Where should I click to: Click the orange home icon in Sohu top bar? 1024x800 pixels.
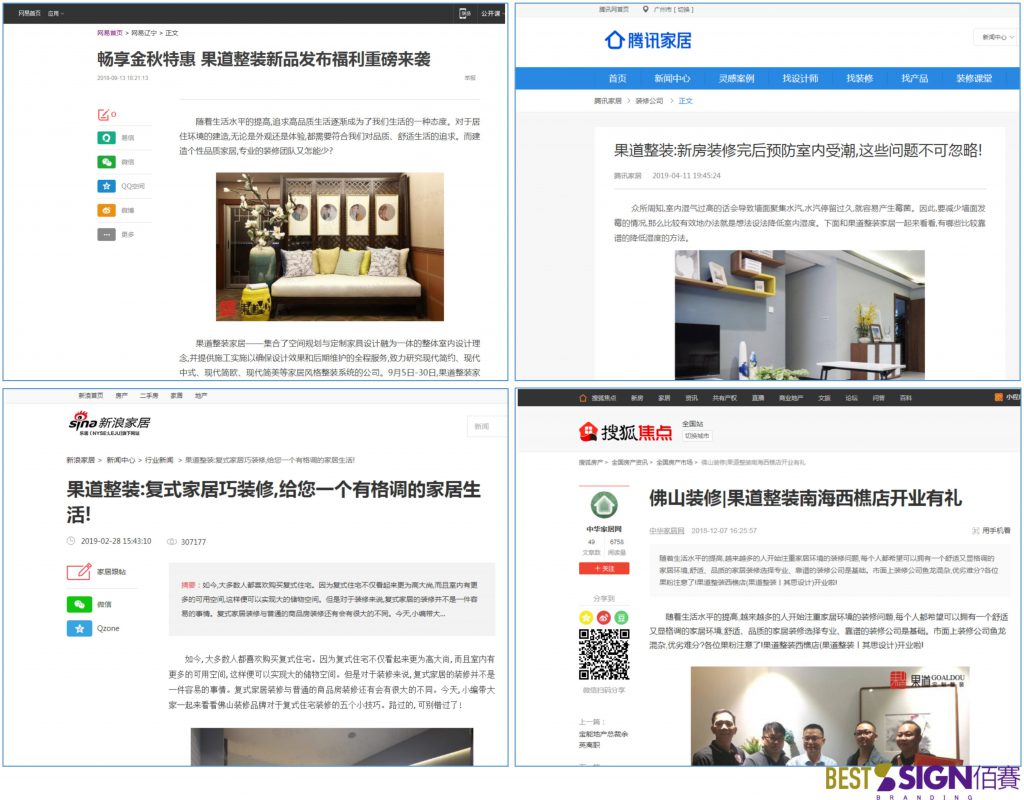(583, 398)
